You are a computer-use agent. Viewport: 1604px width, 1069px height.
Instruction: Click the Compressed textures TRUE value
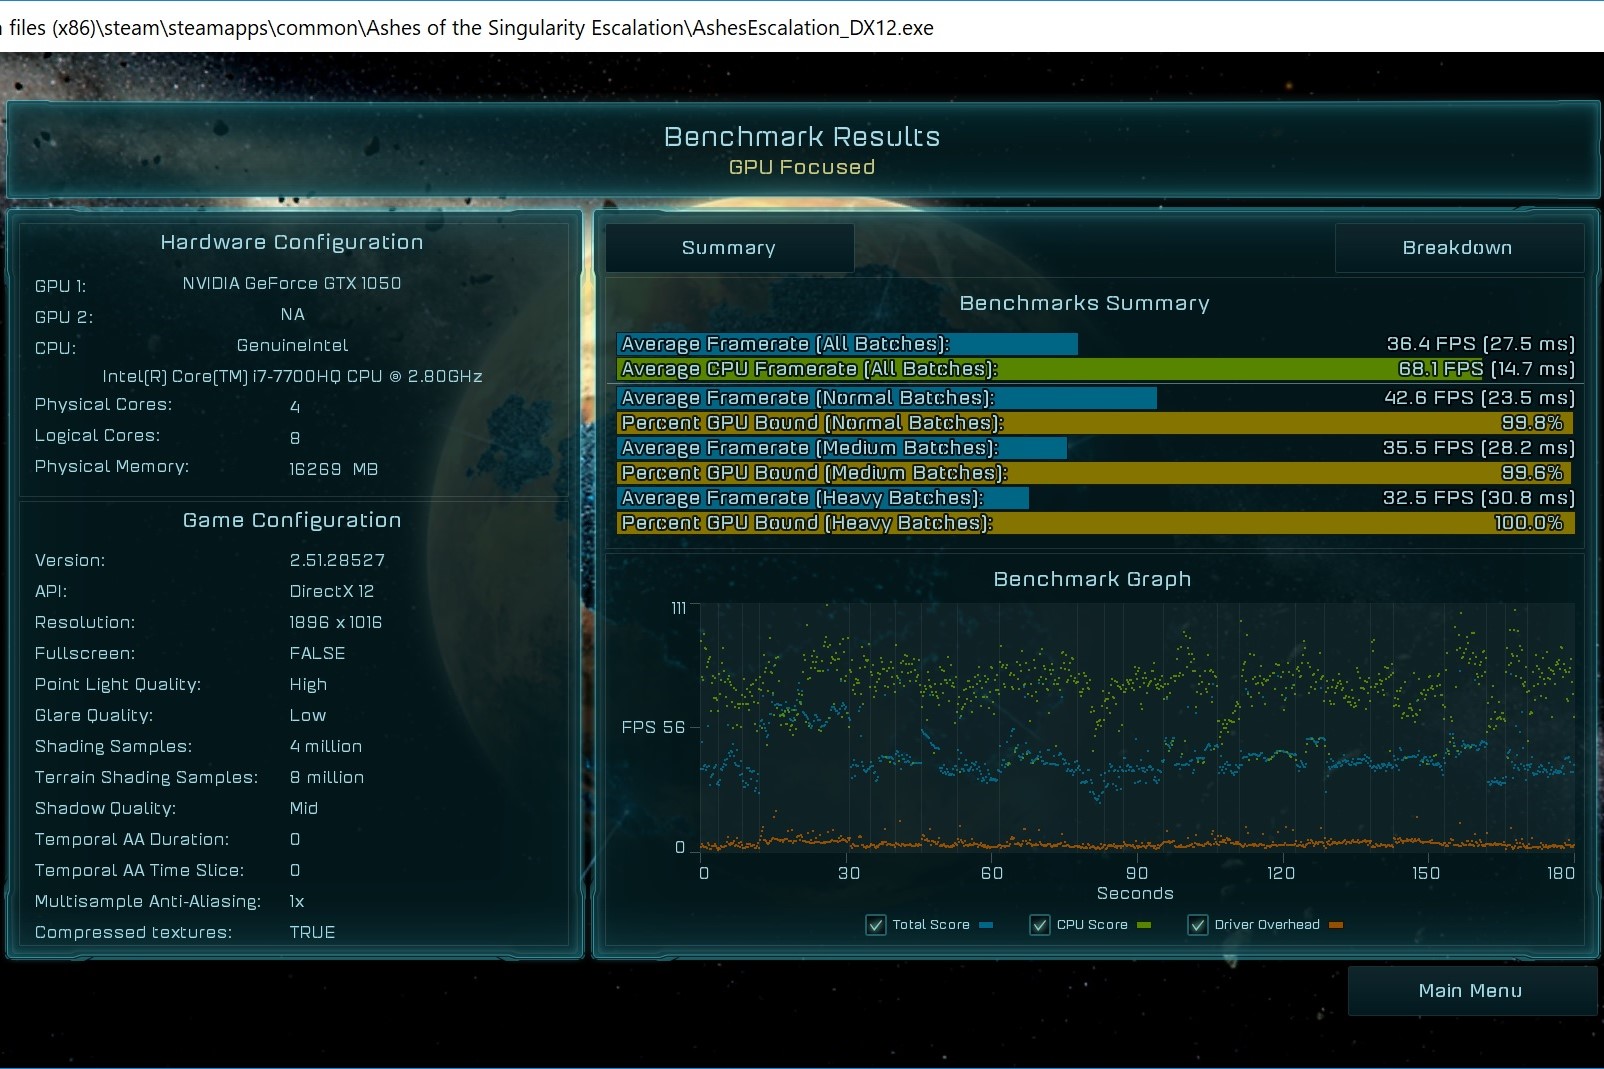coord(312,932)
